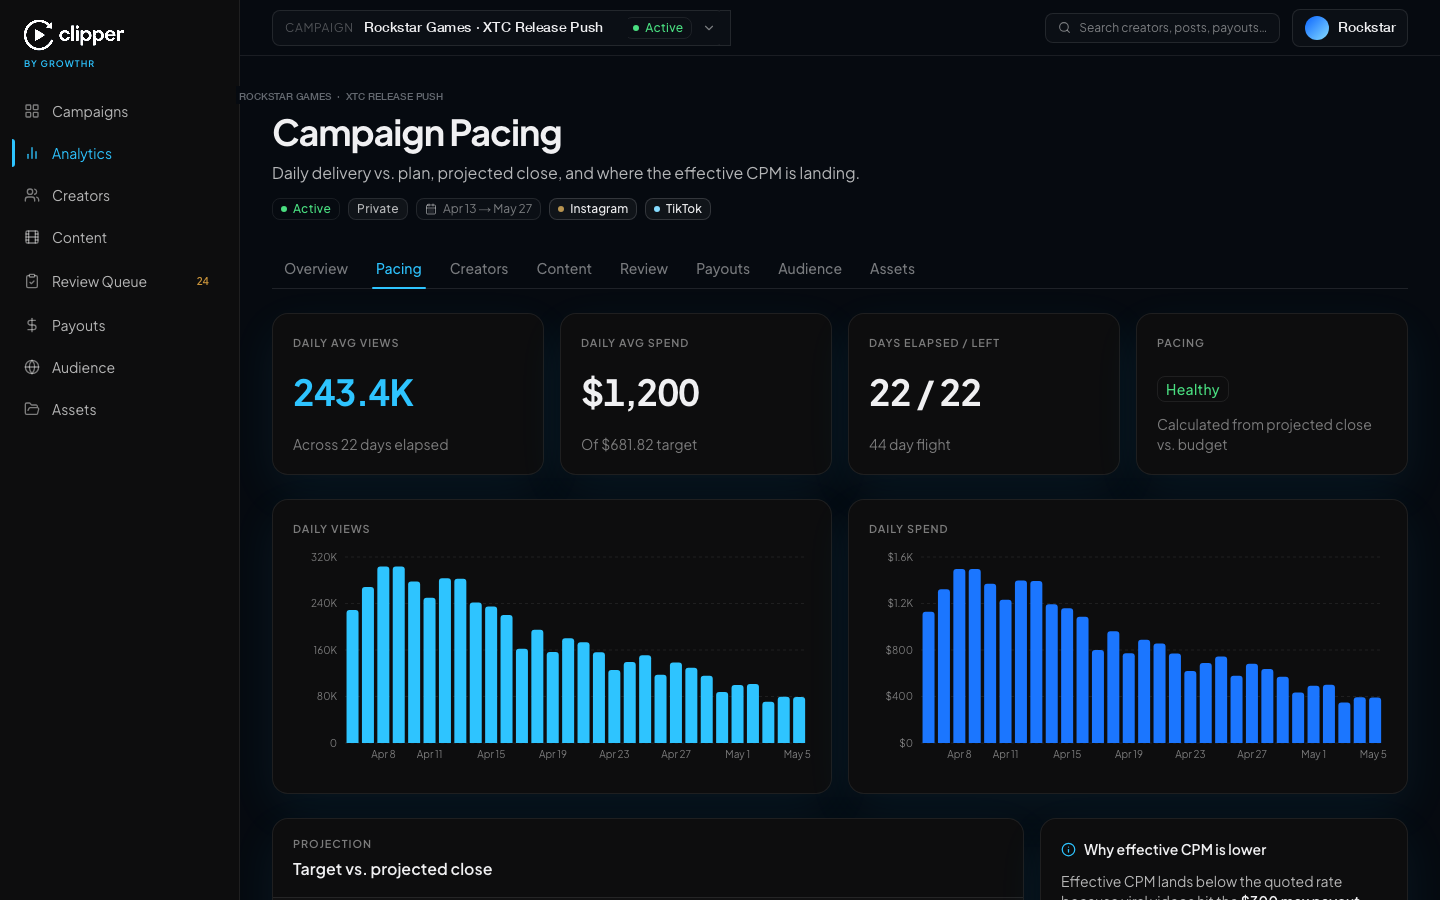Screen dimensions: 1440x900
Task: Click the DAILY SPEND chart title
Action: coord(908,529)
